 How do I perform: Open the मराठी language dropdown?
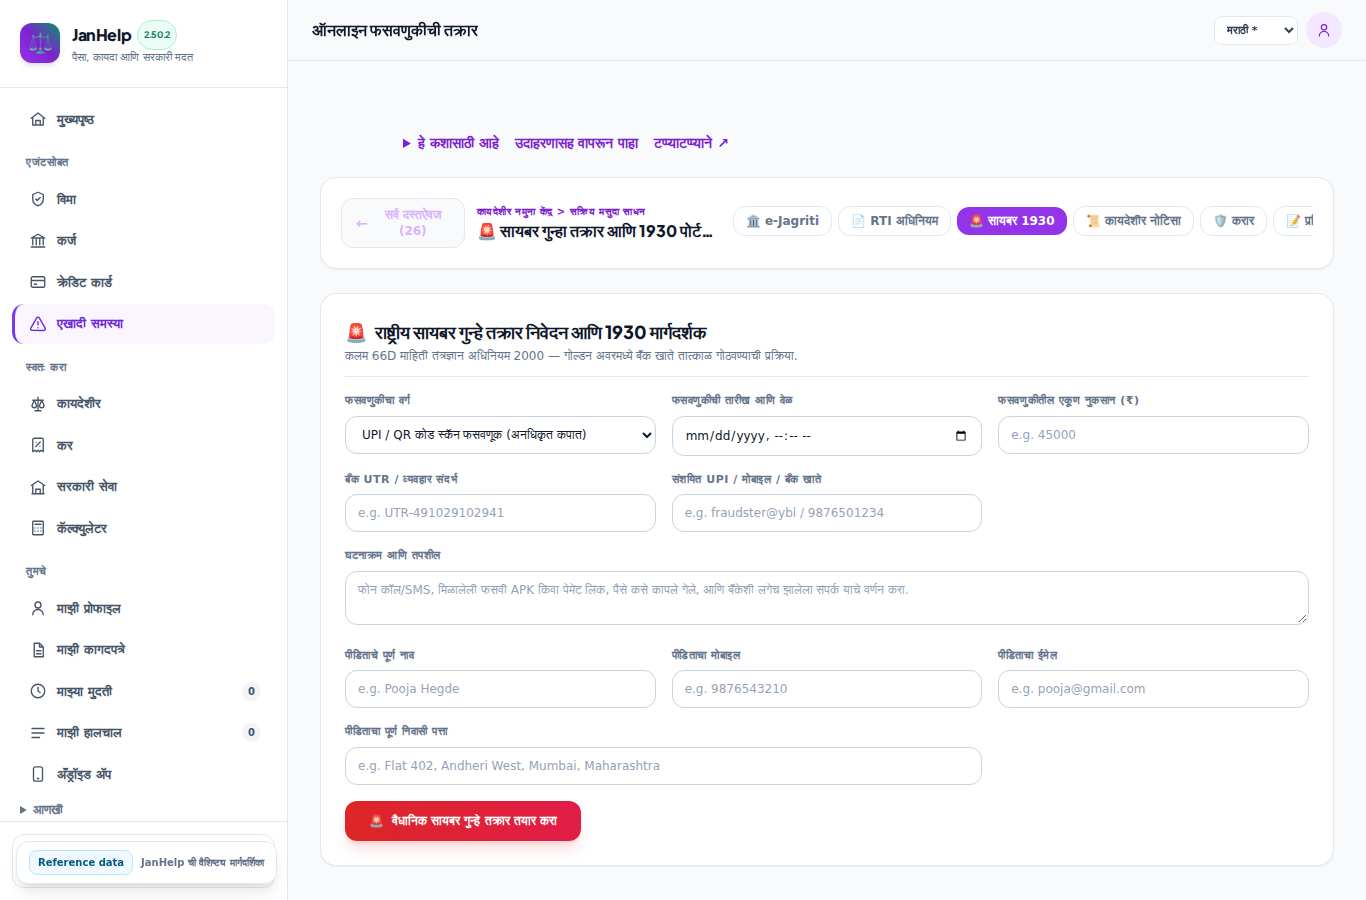1256,30
